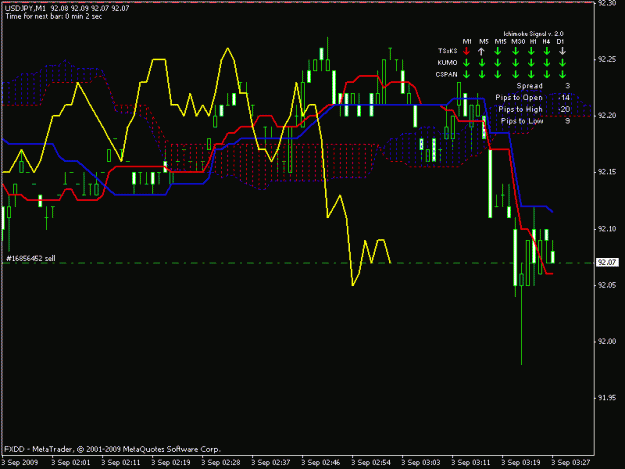
Task: Click 'Time for next bar' countdown text
Action: pyautogui.click(x=53, y=16)
